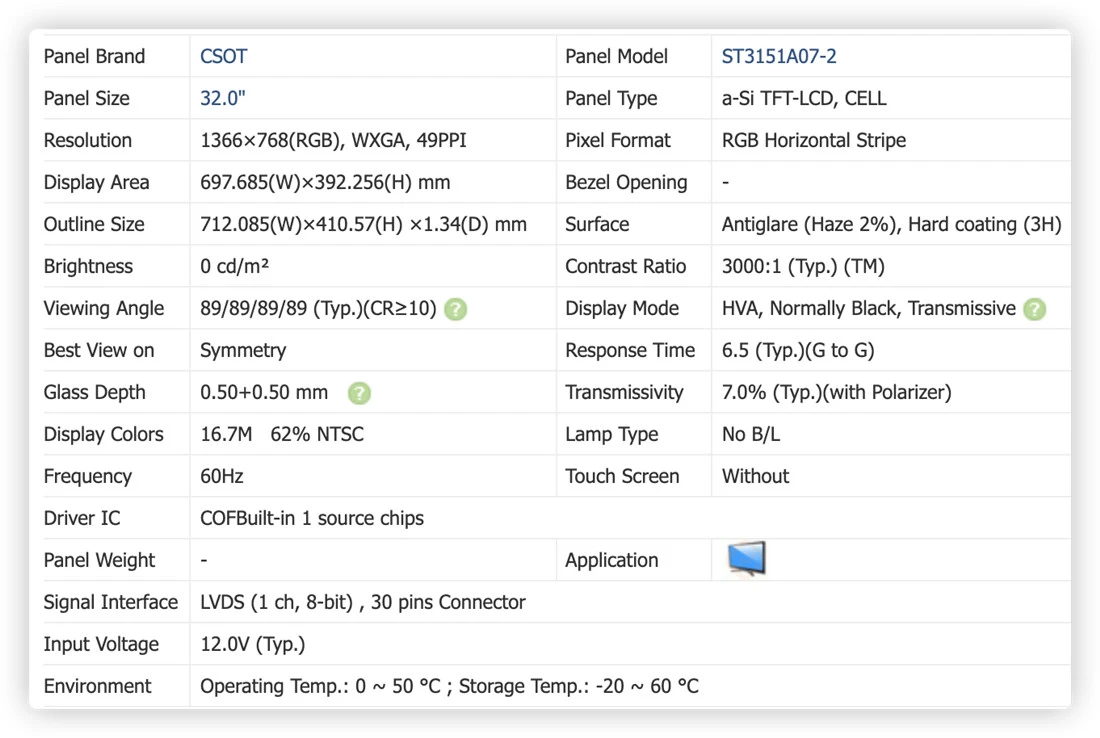Select the 3000:1 contrast ratio value
Screen dimensions: 1100x738
[803, 267]
